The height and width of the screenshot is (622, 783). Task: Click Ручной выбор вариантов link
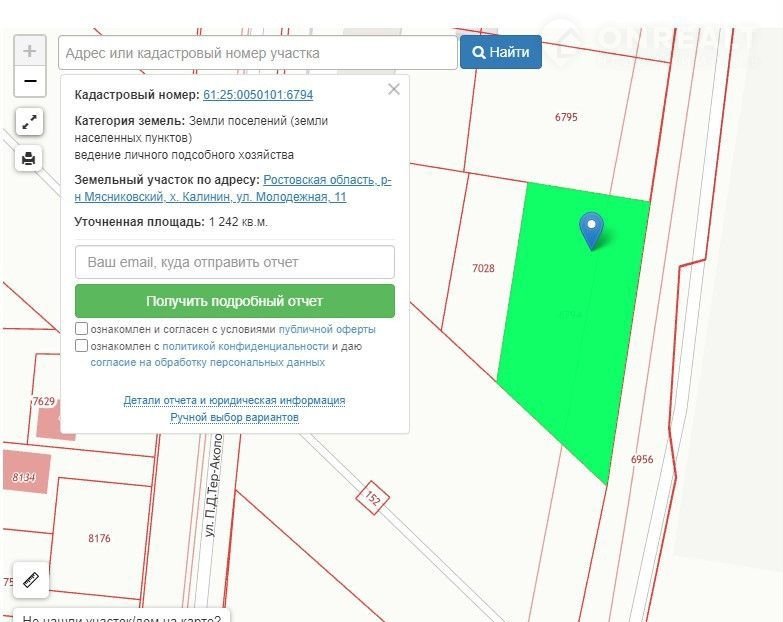click(234, 417)
